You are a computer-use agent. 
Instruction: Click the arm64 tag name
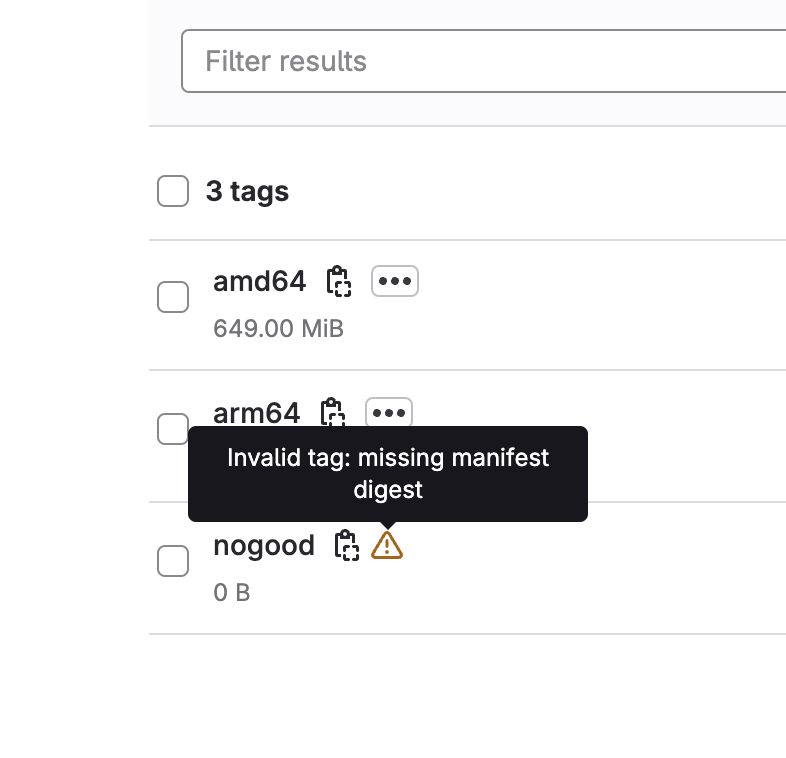tap(256, 412)
